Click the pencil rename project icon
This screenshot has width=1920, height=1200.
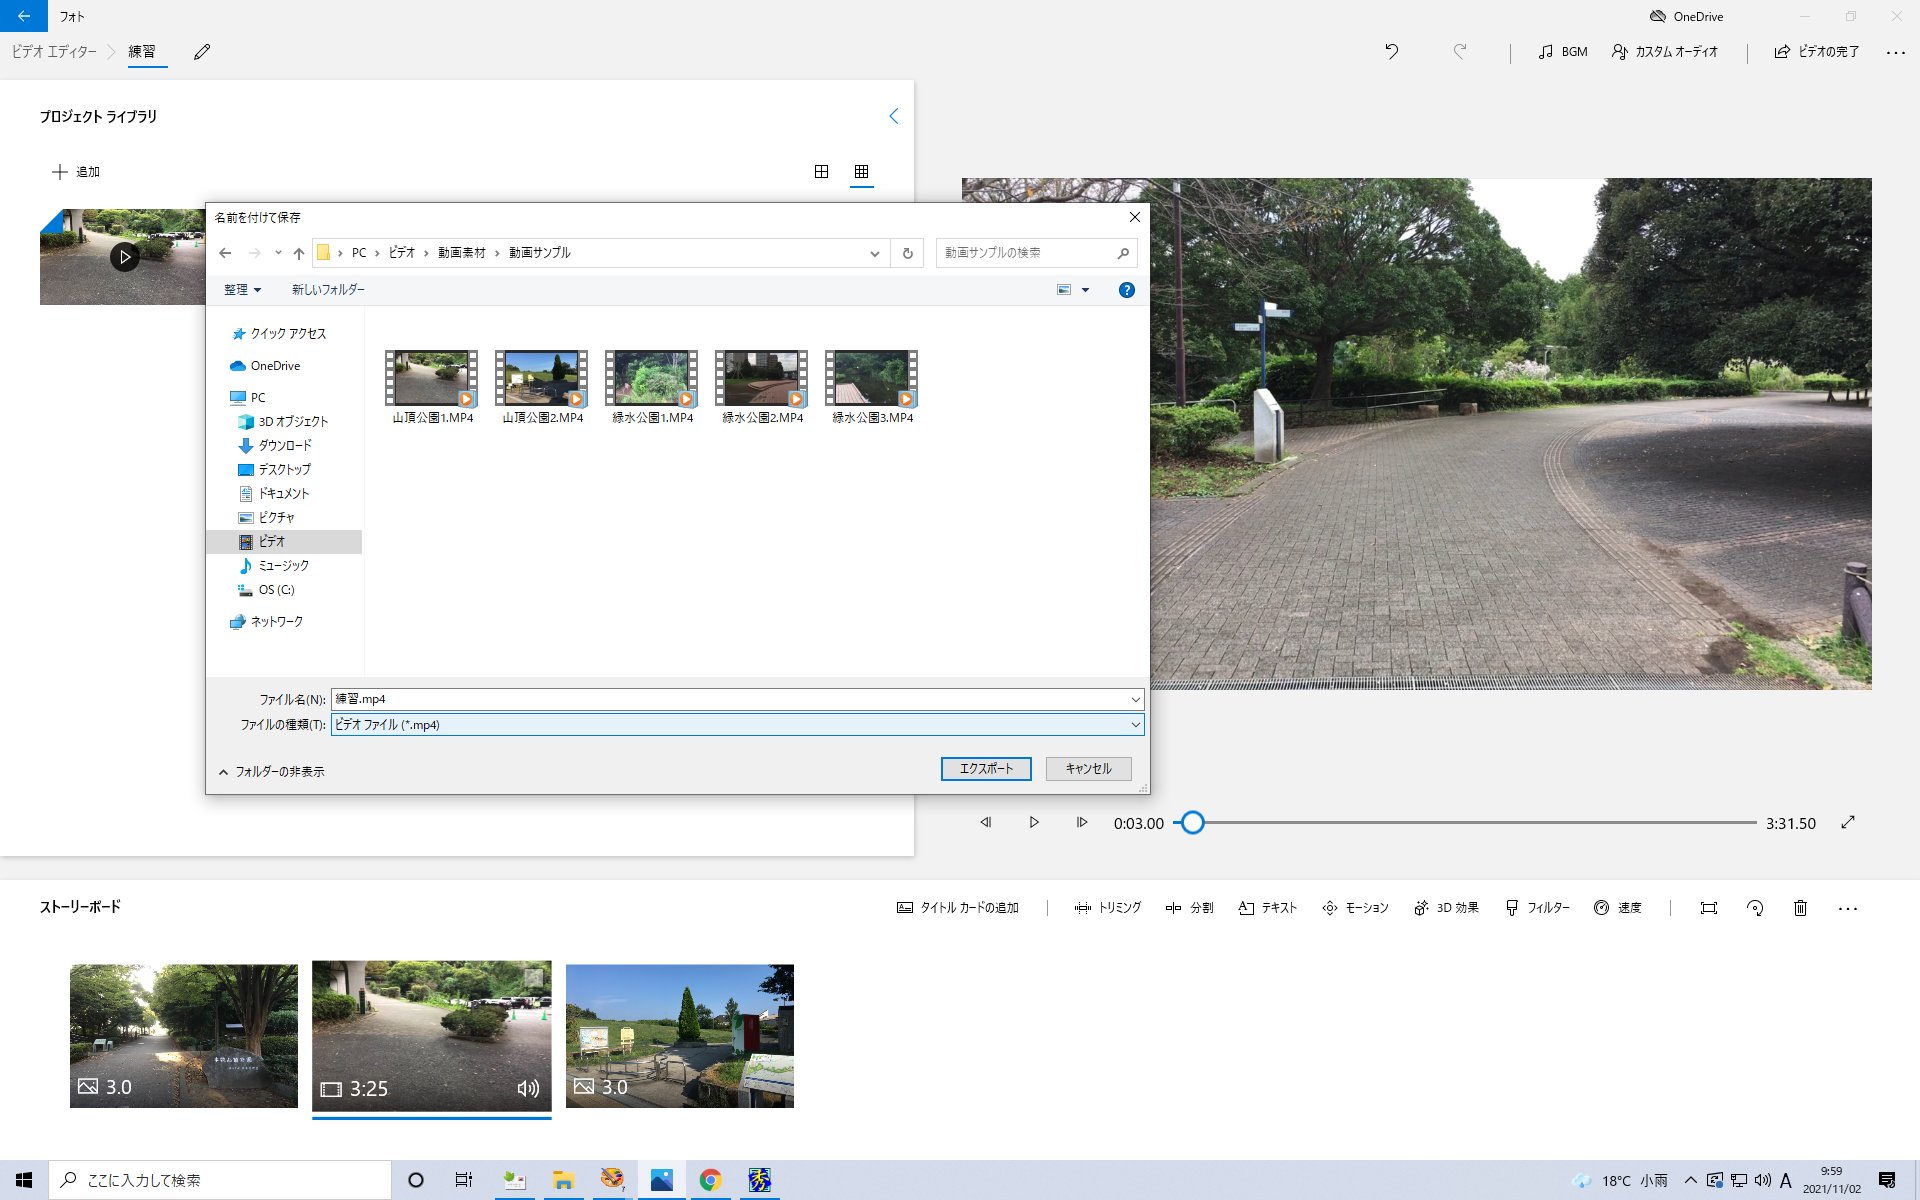[x=202, y=52]
